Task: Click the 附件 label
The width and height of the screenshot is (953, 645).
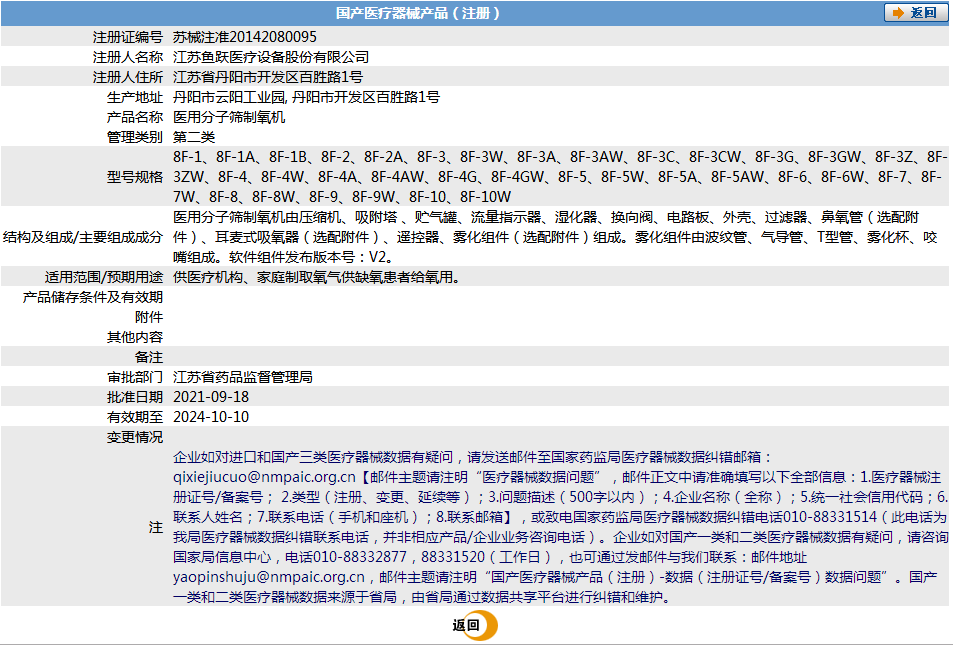Action: (x=149, y=317)
